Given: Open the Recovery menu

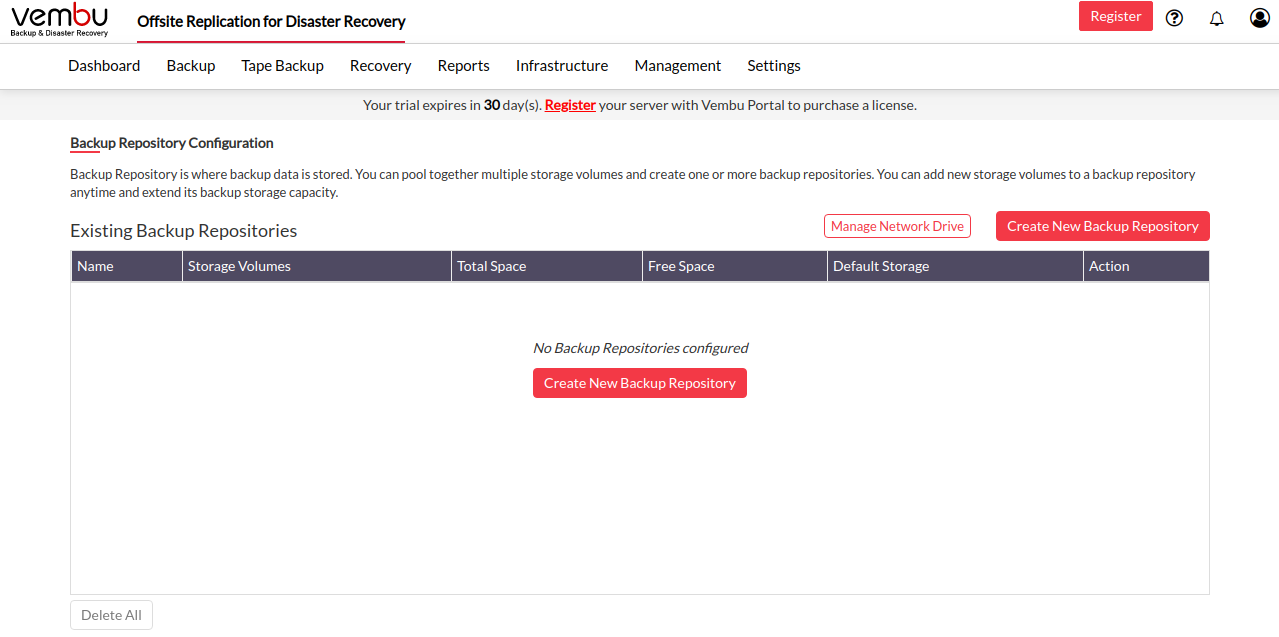Looking at the screenshot, I should tap(380, 66).
